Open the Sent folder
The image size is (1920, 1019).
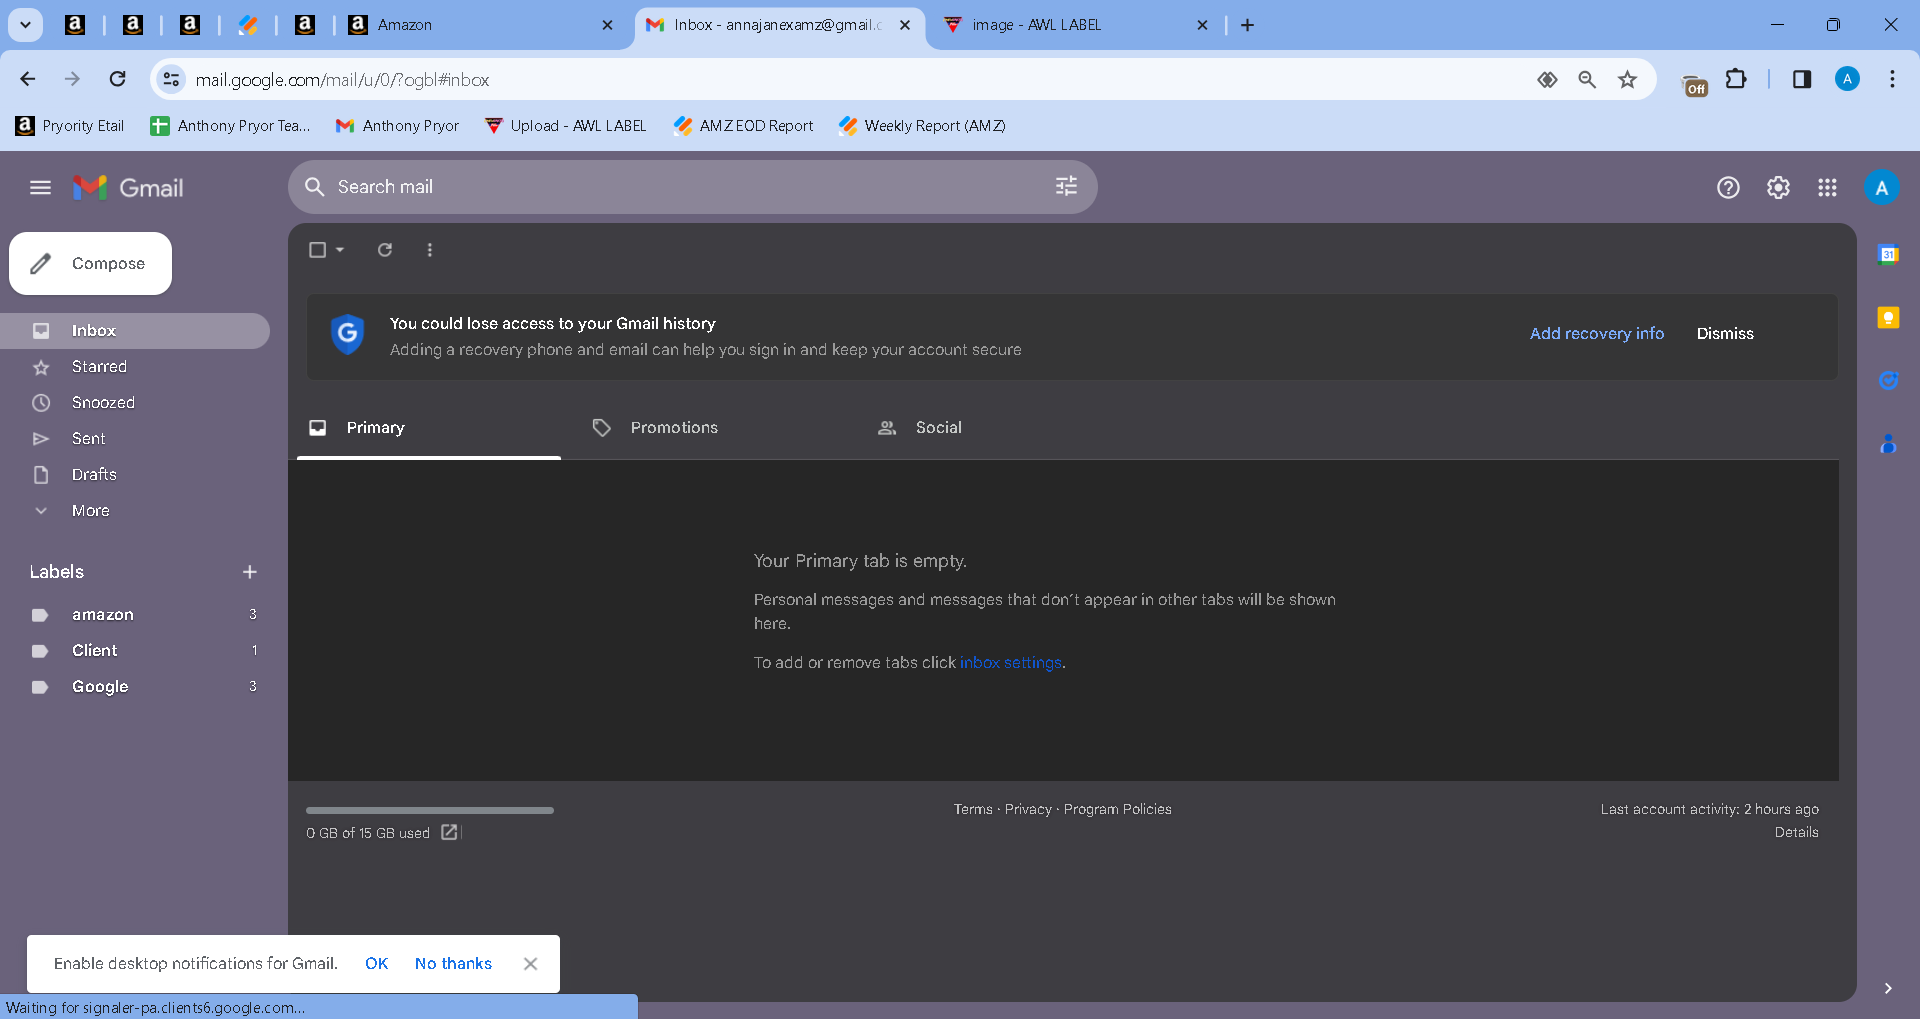(x=135, y=439)
